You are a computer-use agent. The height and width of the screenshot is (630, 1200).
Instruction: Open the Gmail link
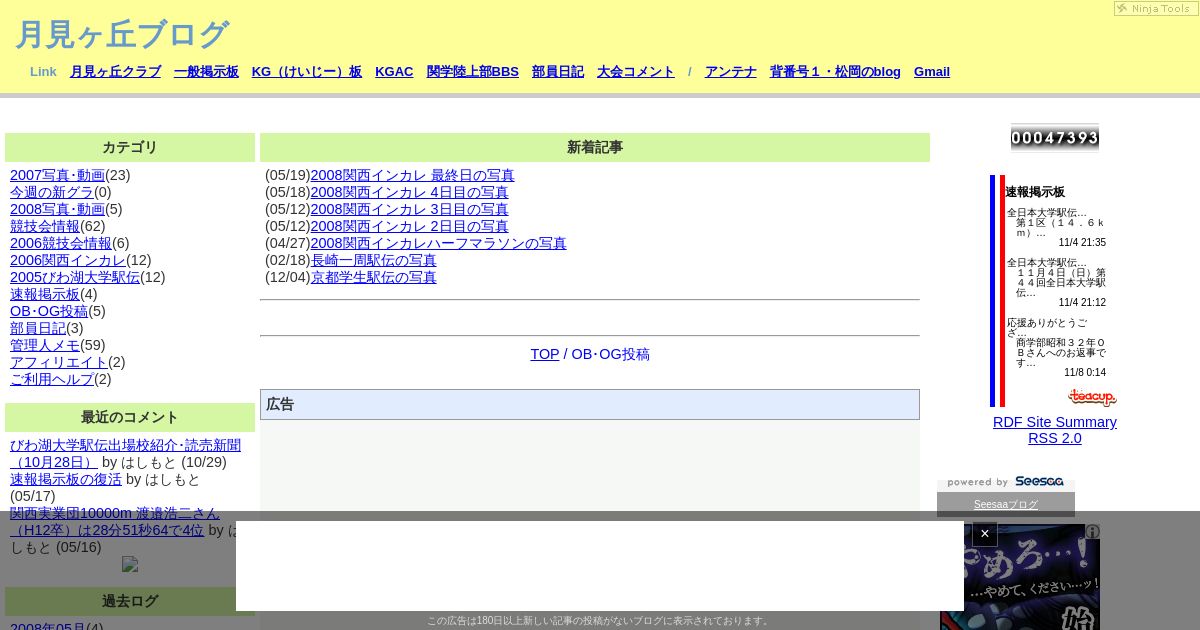tap(932, 72)
